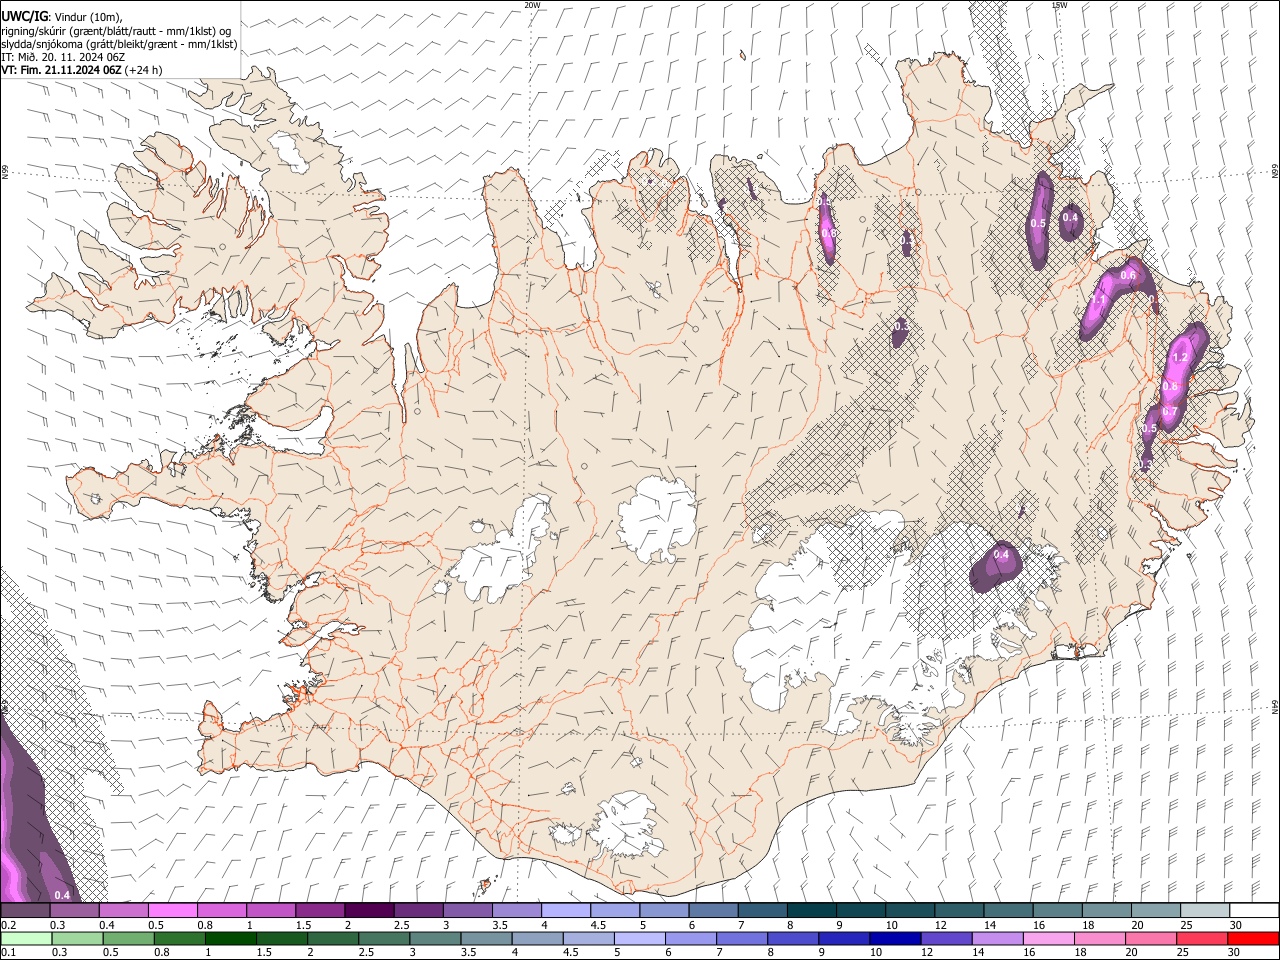Screen dimensions: 1280x960
Task: Click the '1.2' snowfall value on the map
Action: [1179, 357]
